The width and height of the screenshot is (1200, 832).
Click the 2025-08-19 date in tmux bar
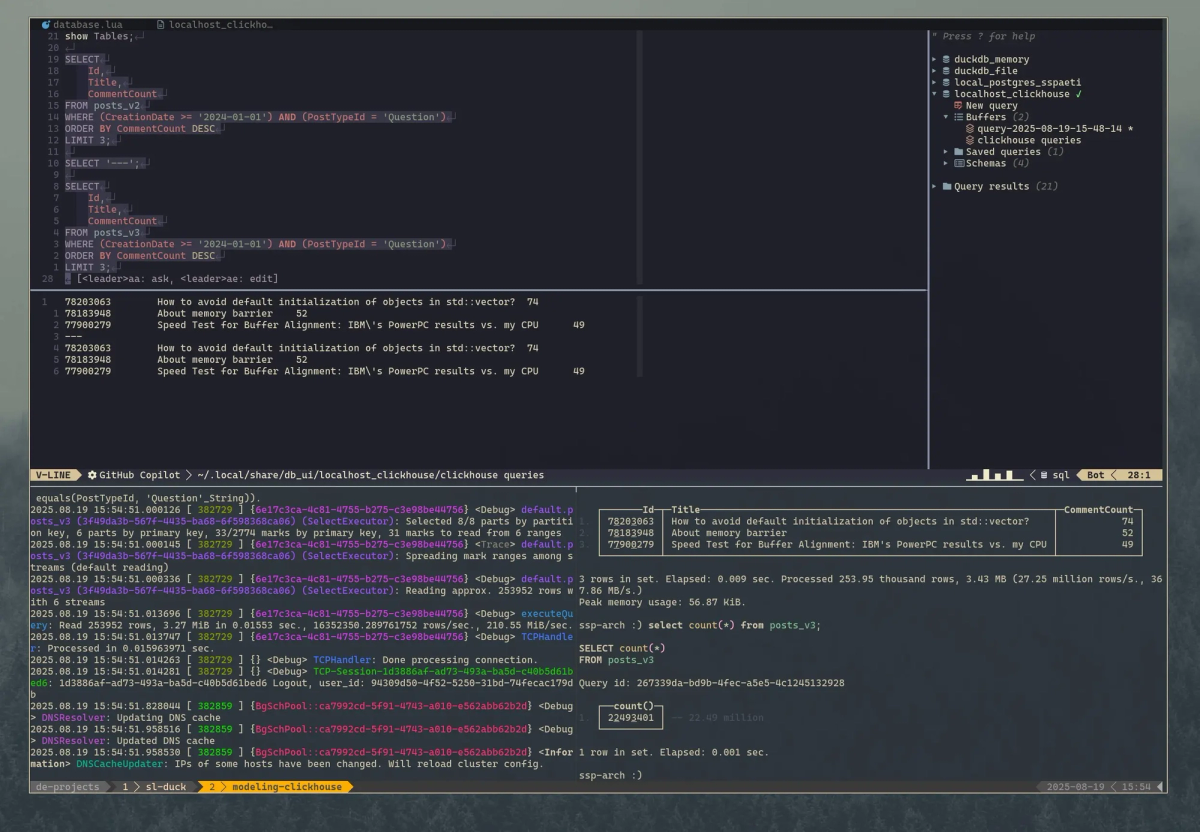coord(1076,787)
